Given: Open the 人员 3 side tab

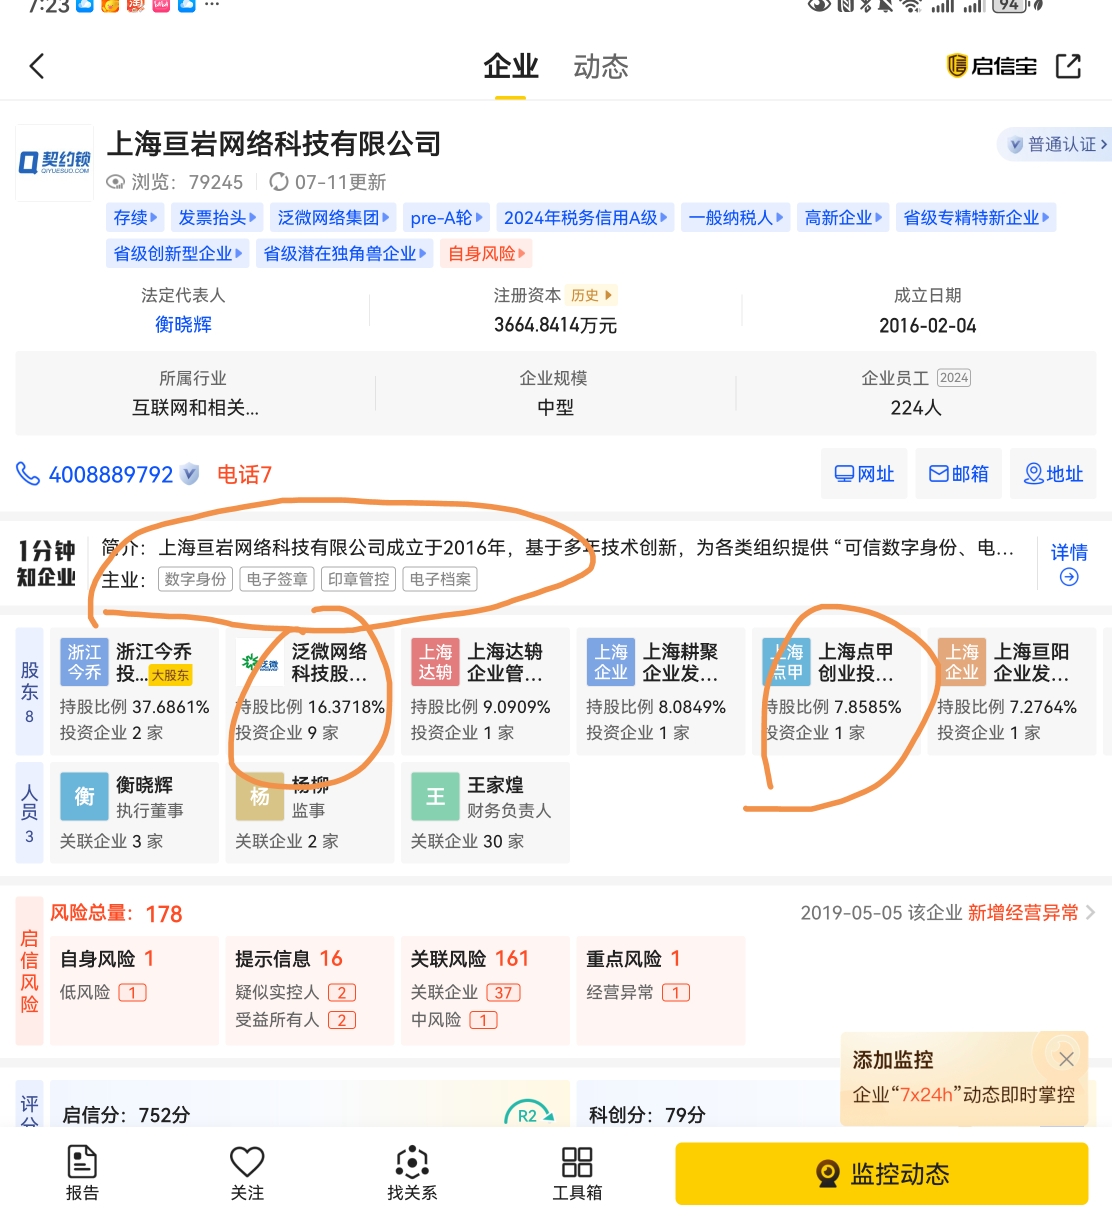Looking at the screenshot, I should tap(29, 812).
